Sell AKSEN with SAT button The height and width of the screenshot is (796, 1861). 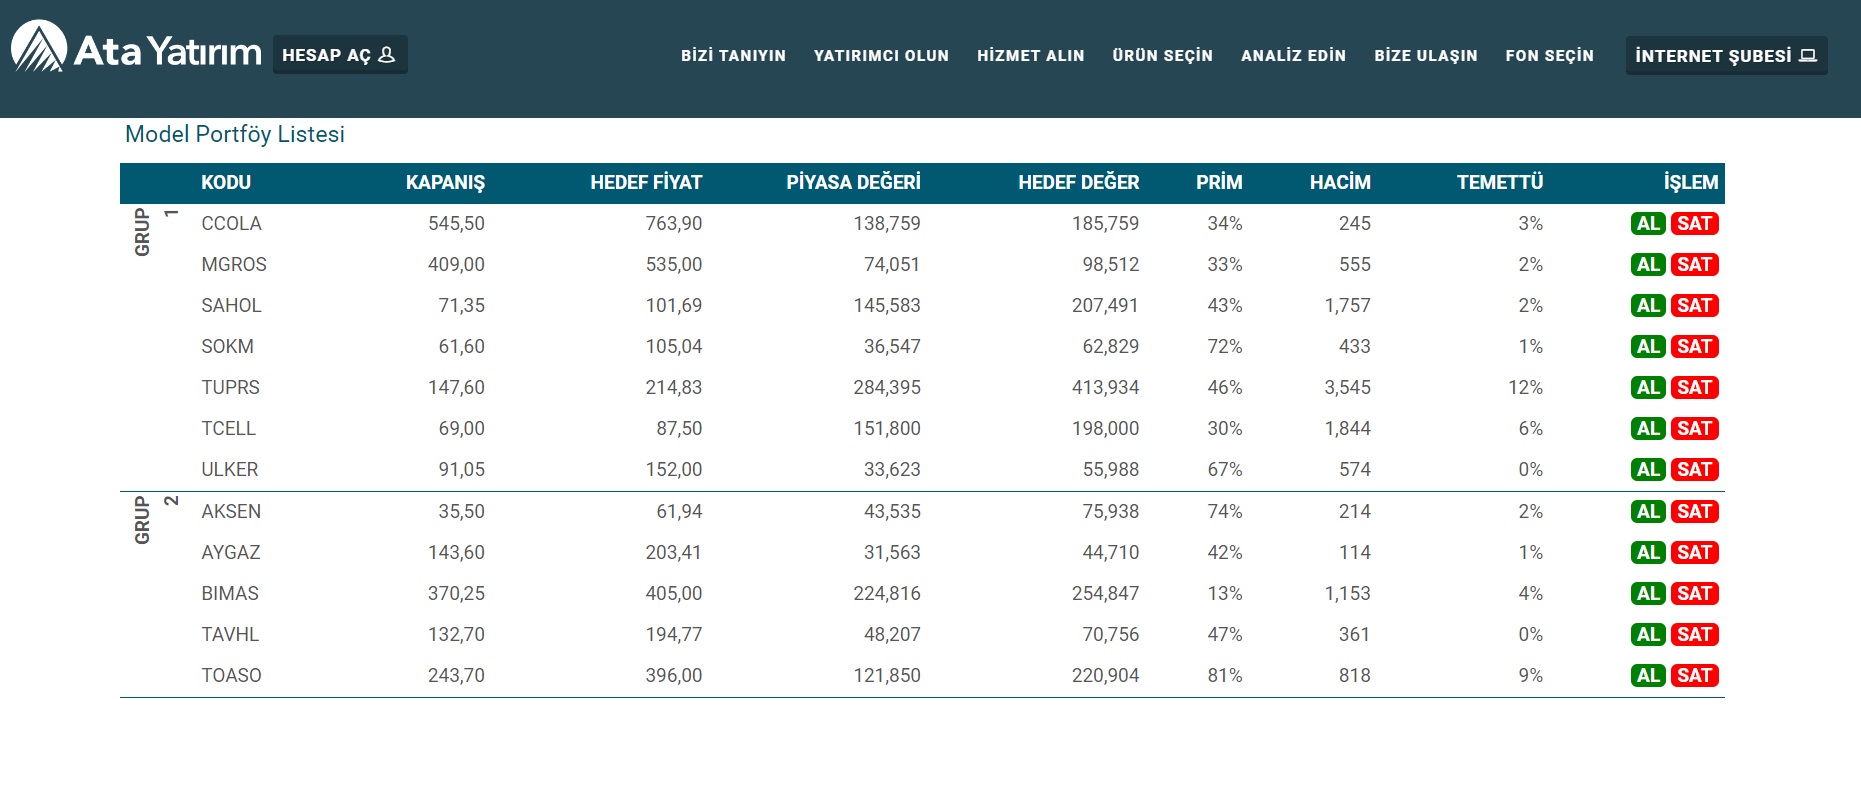pos(1694,512)
